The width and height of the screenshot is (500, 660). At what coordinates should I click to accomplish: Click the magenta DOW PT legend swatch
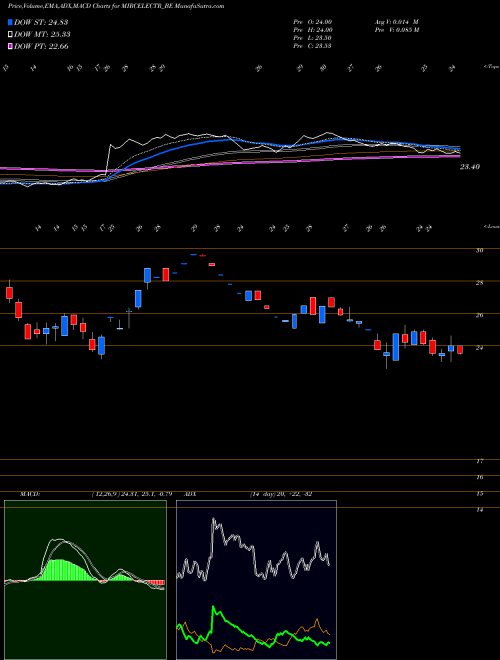[11, 46]
